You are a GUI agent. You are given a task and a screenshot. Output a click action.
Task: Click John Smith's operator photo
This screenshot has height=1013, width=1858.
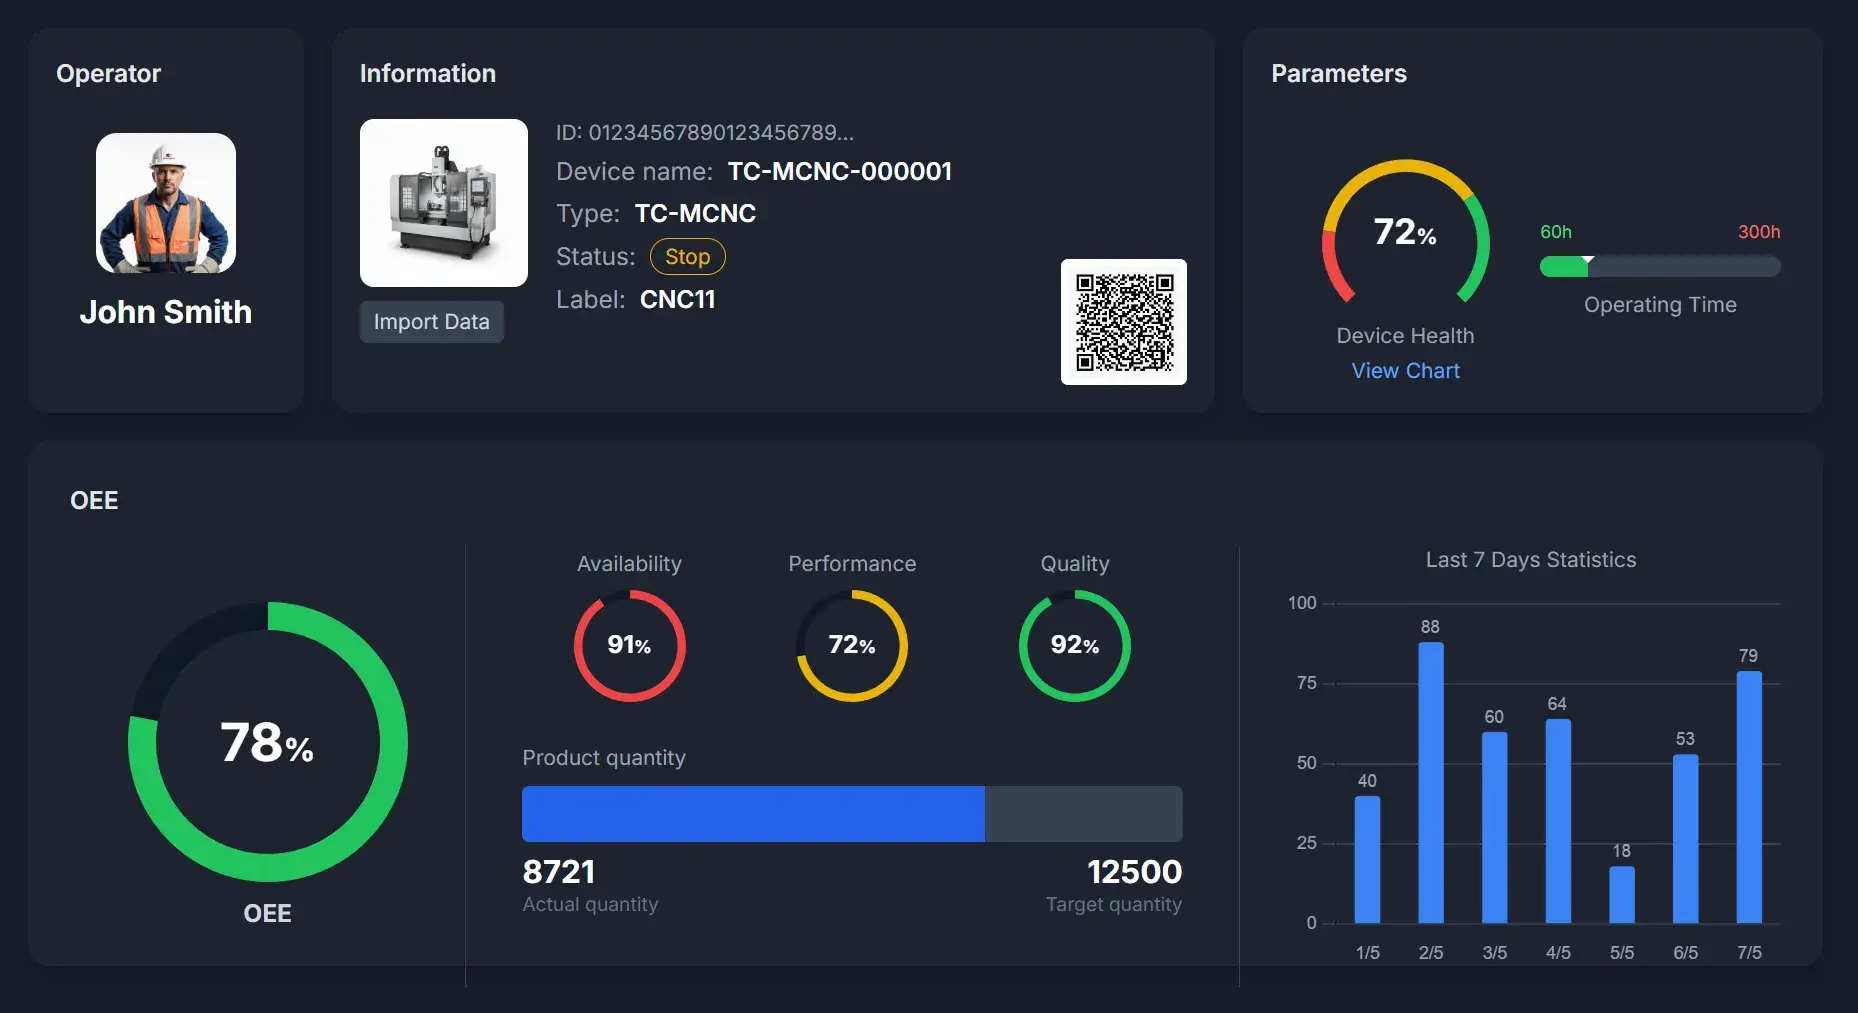click(x=166, y=203)
